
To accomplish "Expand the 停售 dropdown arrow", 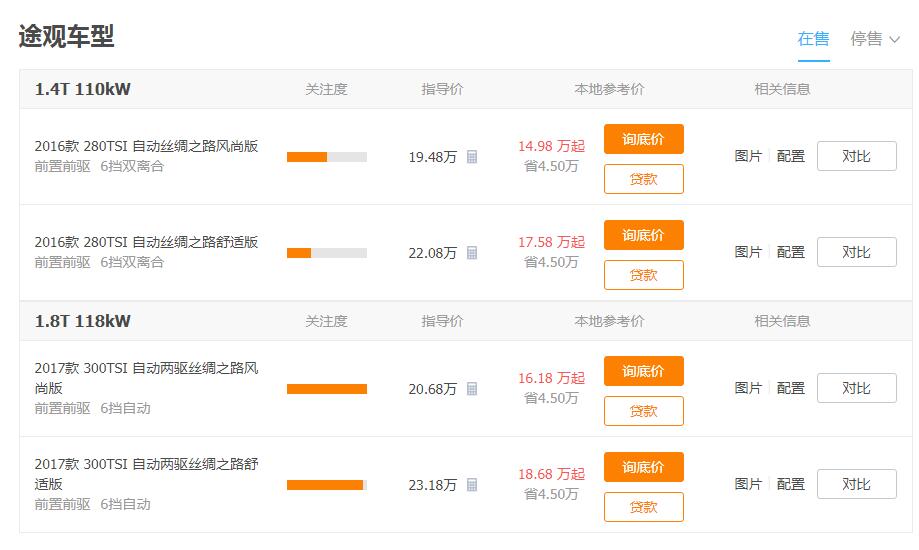I will click(x=894, y=40).
